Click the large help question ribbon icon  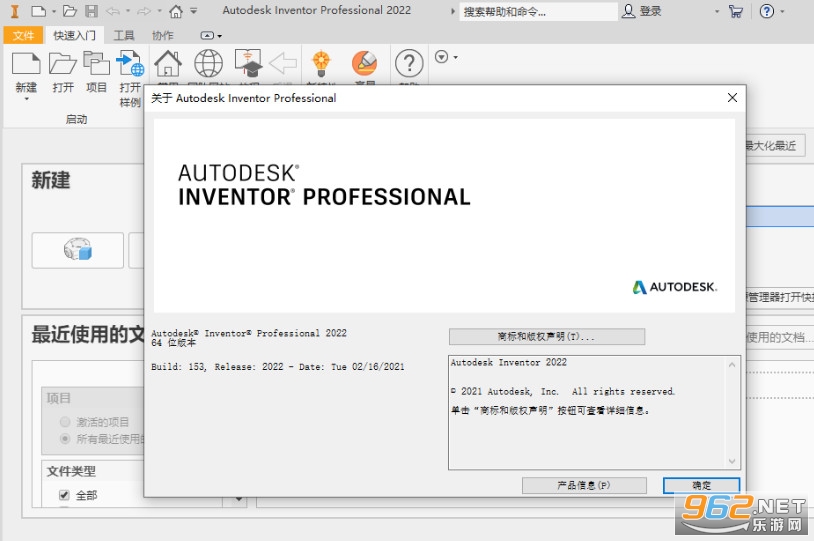point(409,63)
